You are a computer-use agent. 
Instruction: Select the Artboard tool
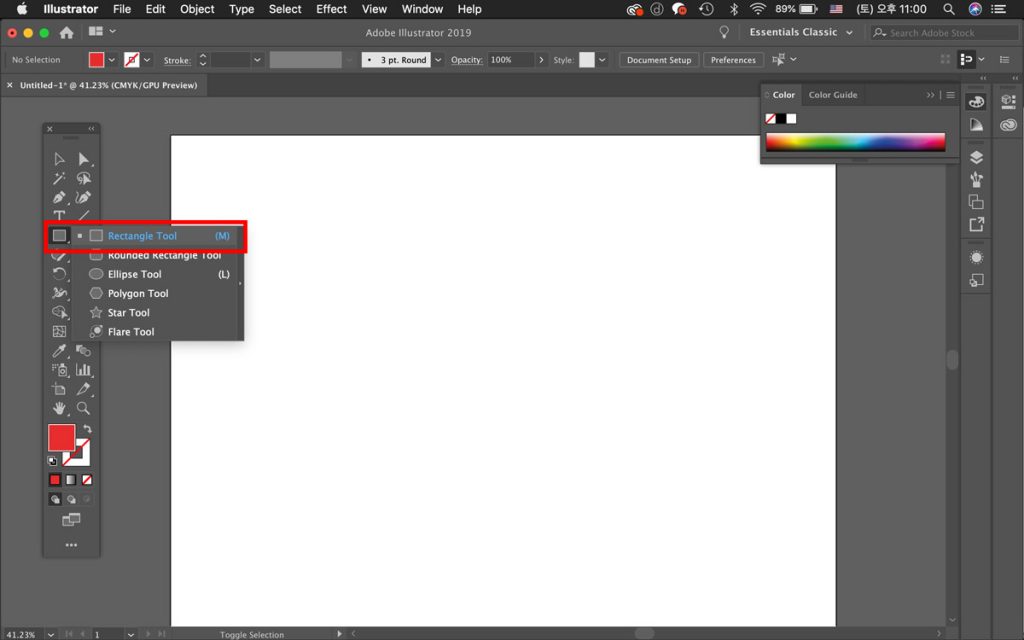(x=59, y=389)
